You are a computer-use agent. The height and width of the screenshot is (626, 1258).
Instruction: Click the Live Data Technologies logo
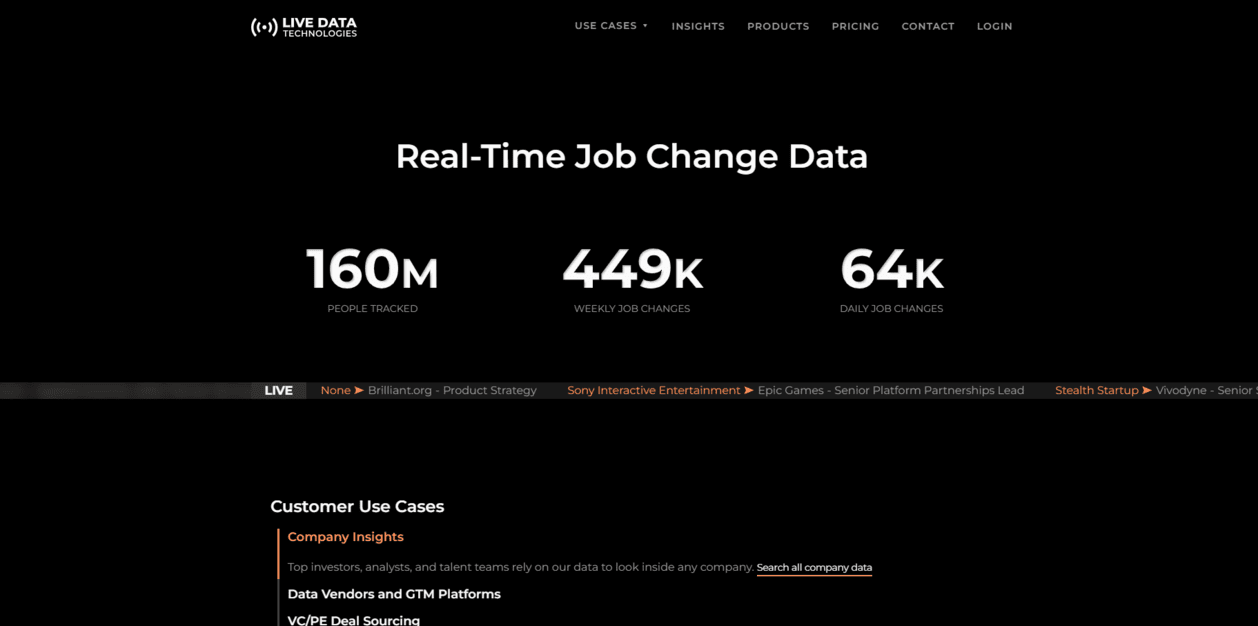pos(304,27)
